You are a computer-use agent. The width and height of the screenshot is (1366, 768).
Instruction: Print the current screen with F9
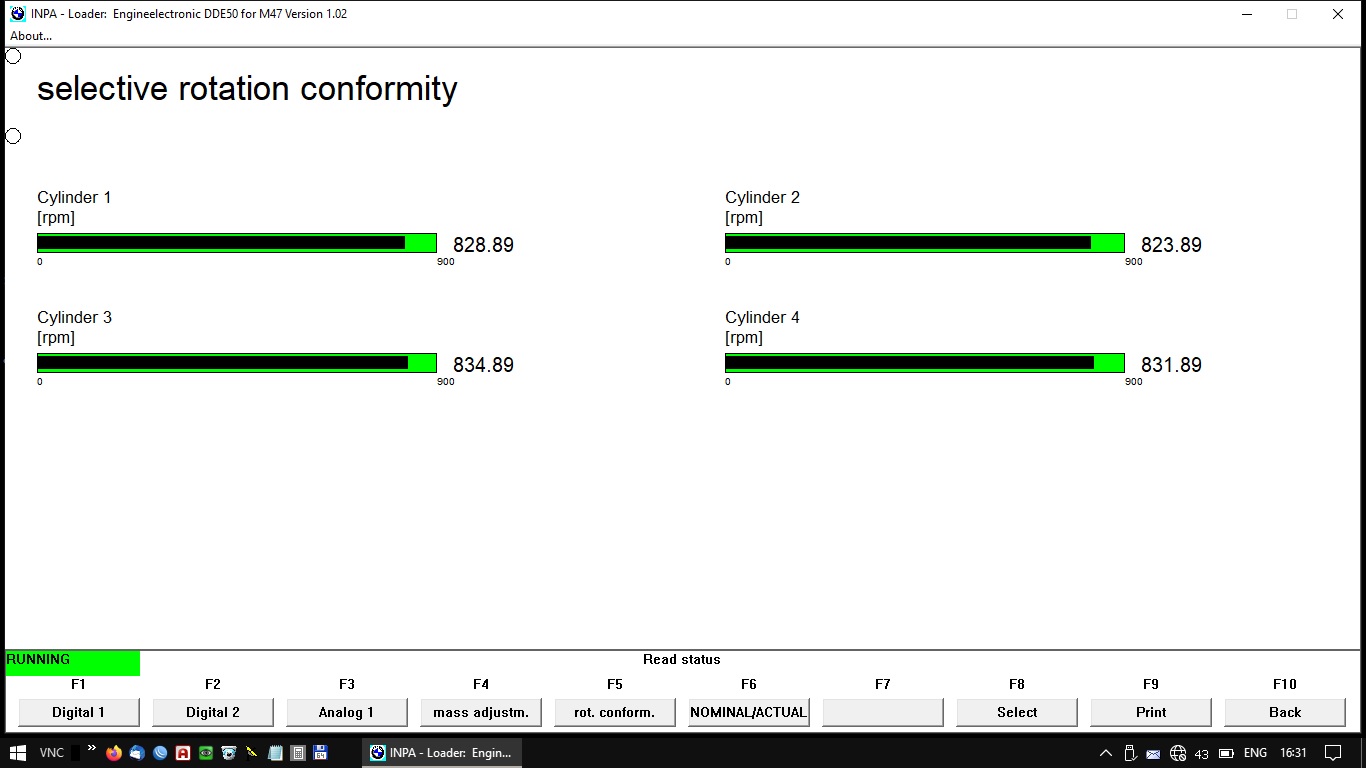[x=1151, y=712]
